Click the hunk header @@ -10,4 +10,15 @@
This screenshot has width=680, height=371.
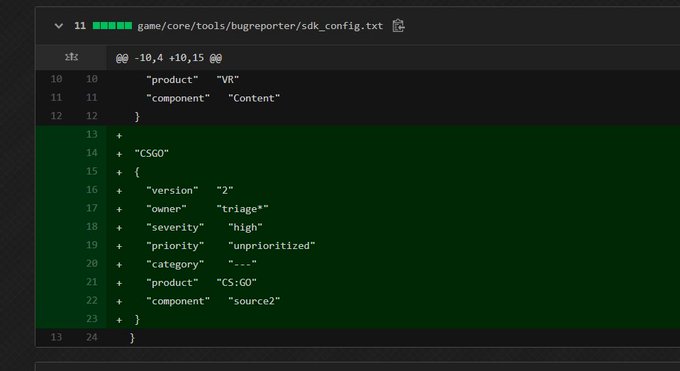(169, 58)
